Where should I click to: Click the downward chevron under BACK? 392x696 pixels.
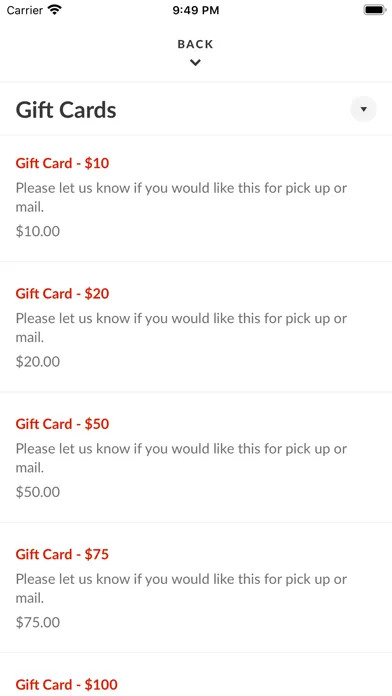click(x=195, y=63)
